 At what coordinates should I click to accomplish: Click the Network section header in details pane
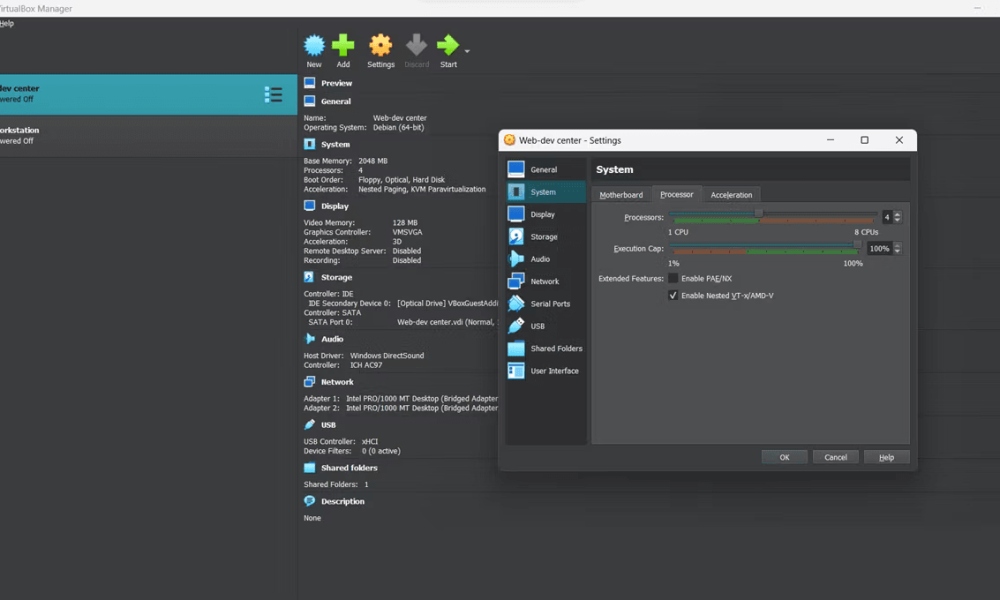click(337, 382)
